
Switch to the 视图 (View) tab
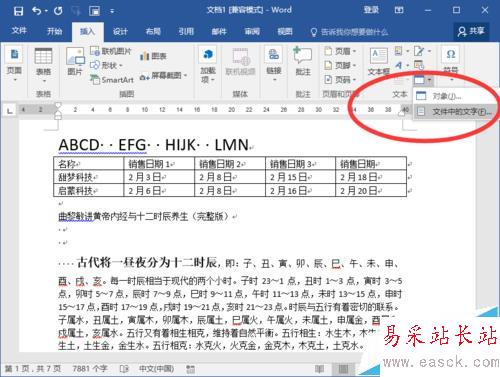point(285,32)
